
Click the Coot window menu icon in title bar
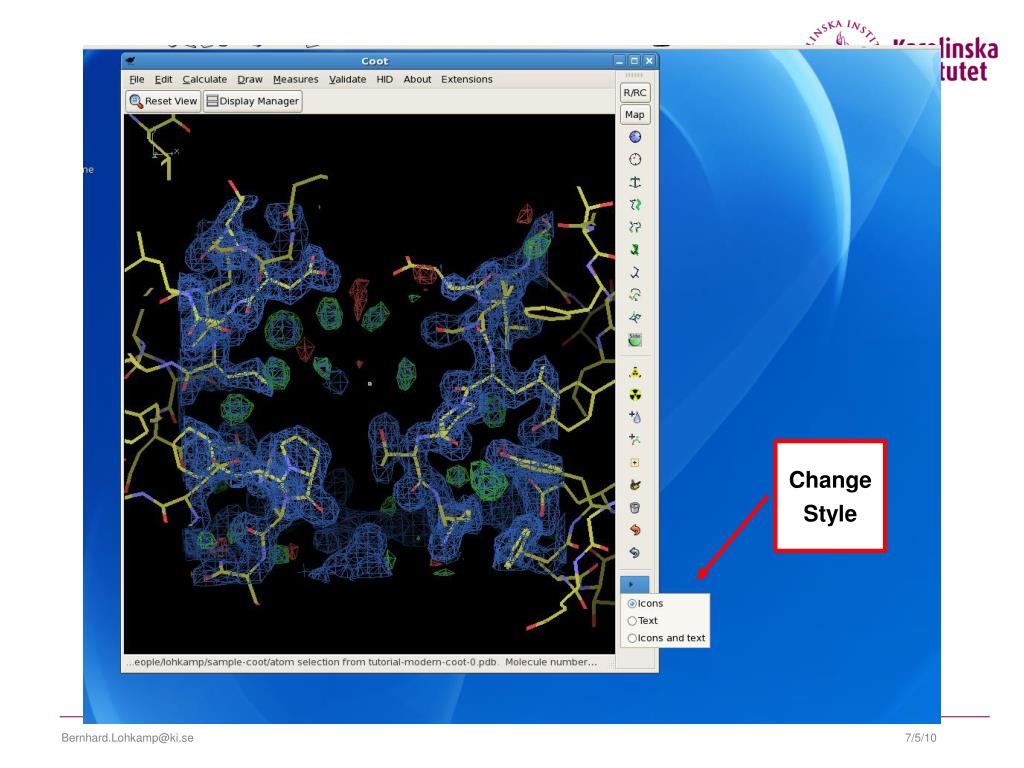tap(130, 61)
